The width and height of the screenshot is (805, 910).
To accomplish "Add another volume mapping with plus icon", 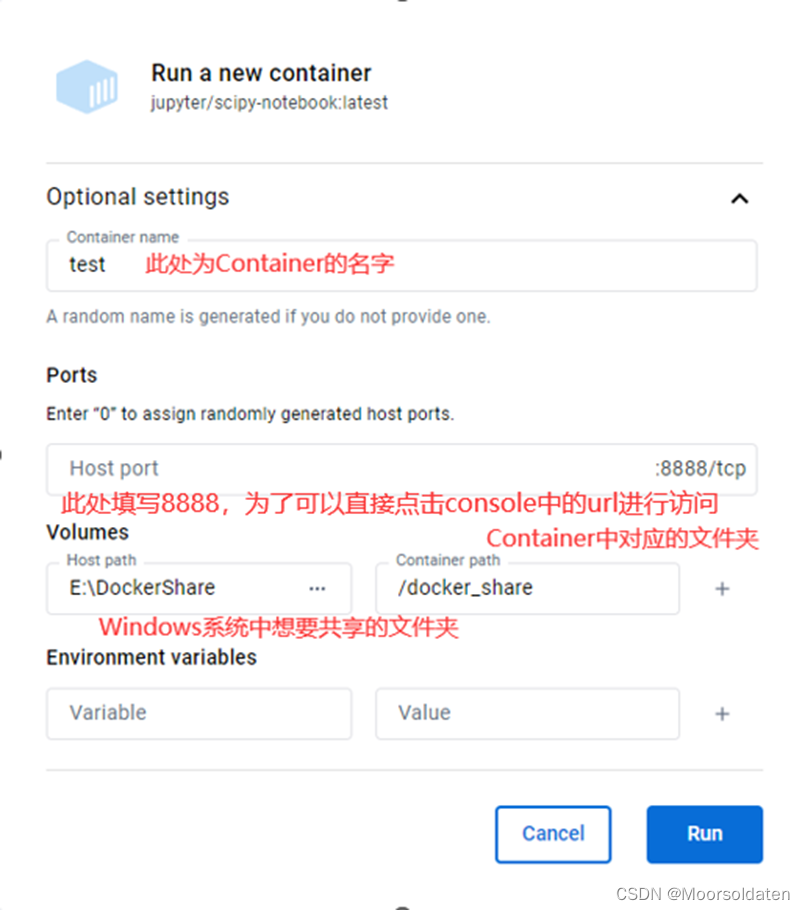I will click(722, 589).
